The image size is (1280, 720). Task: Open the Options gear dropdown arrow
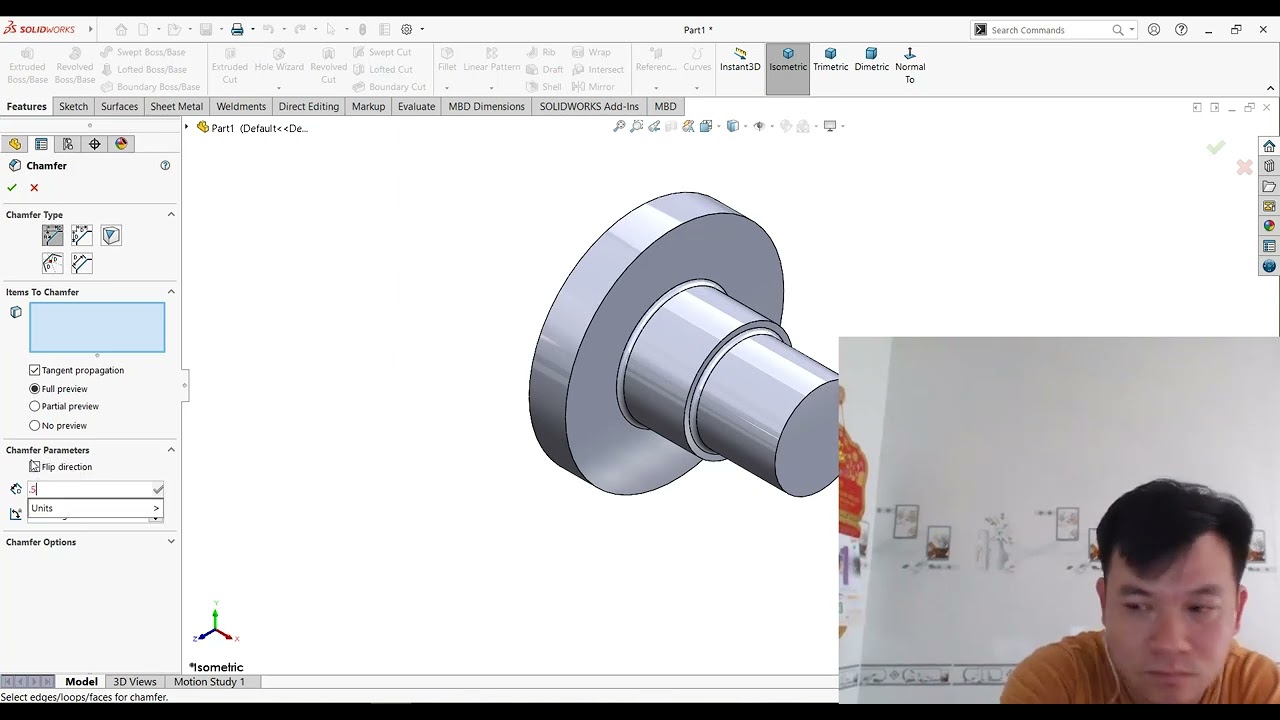pos(422,30)
